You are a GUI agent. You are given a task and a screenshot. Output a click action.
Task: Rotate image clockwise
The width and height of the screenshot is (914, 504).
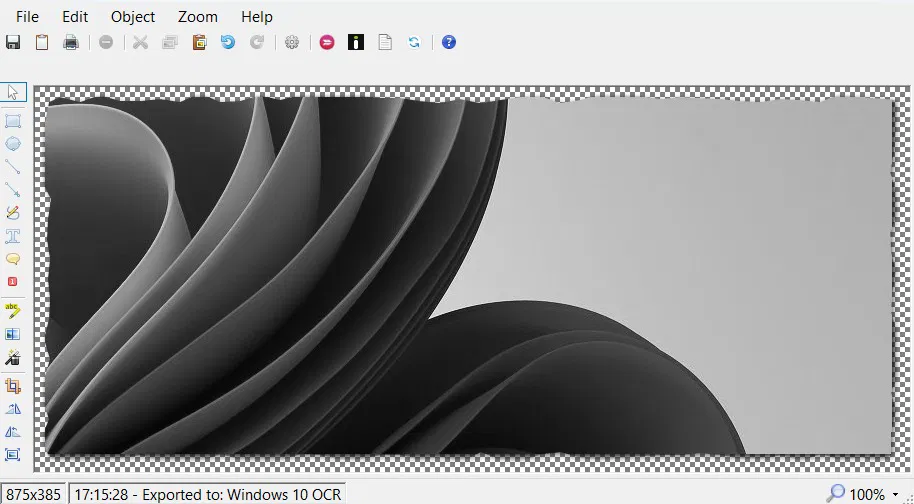(x=13, y=409)
